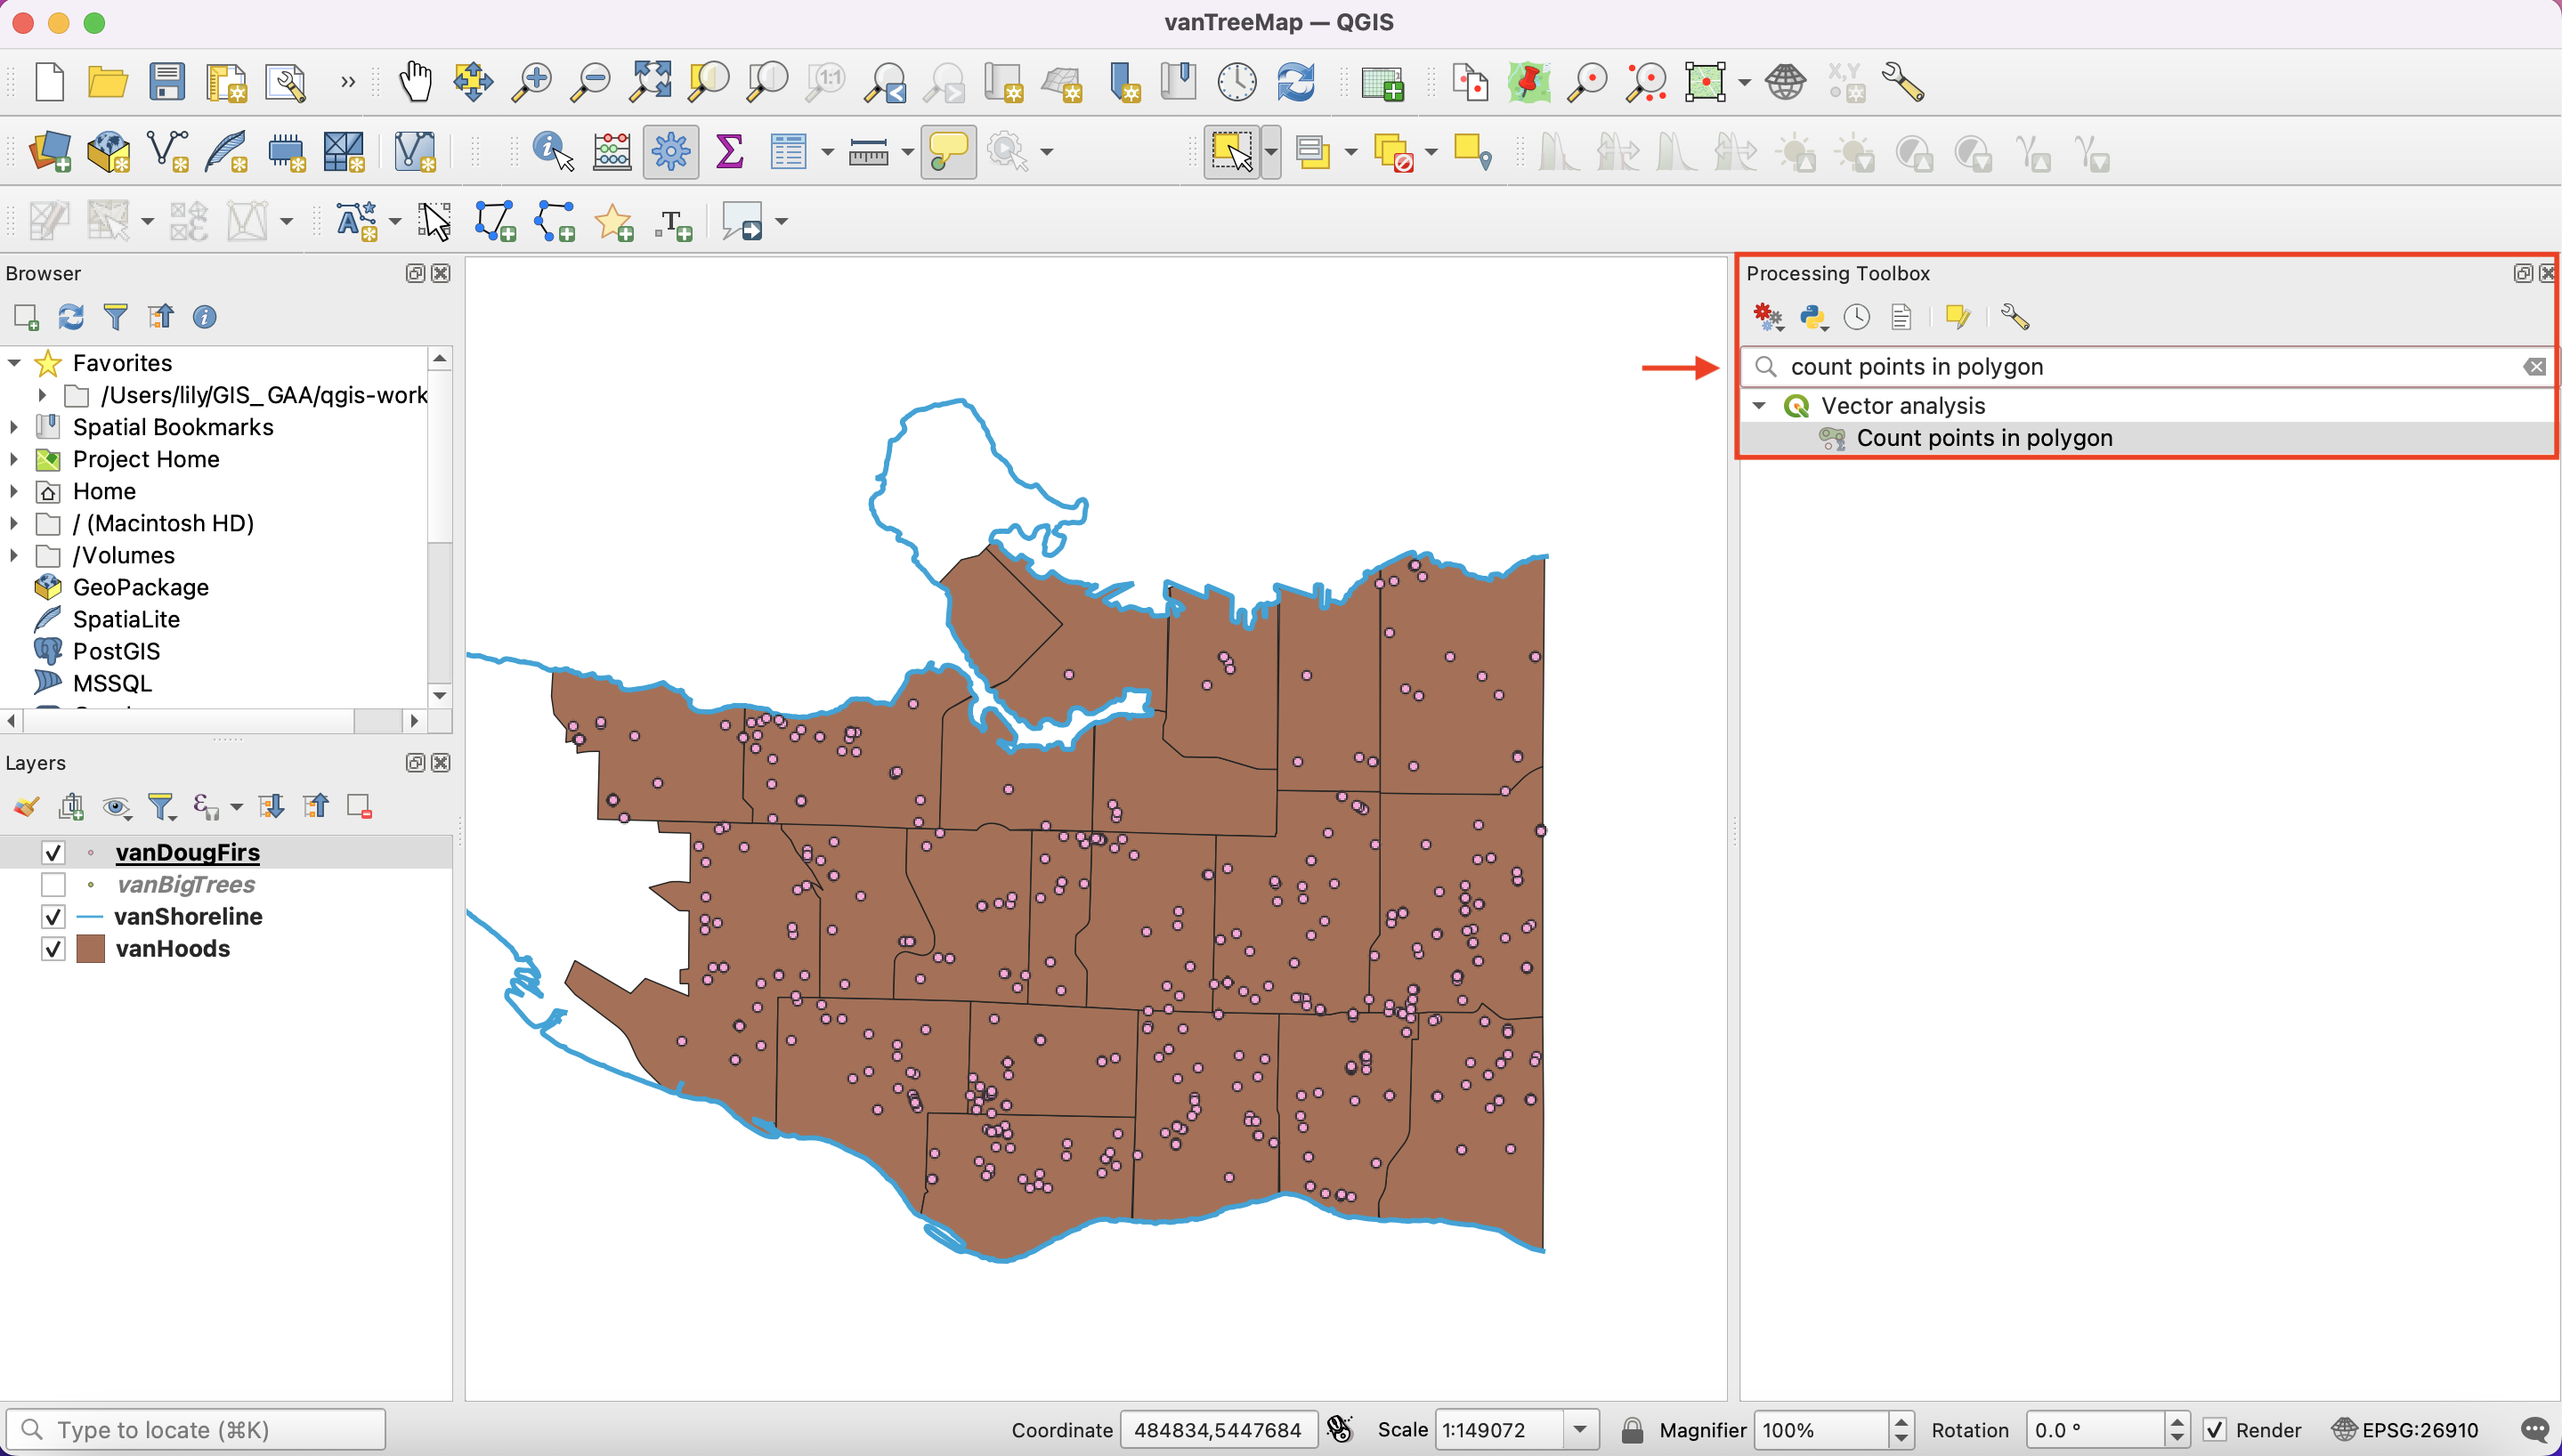Open the Field Calculator abacus icon

tap(612, 152)
